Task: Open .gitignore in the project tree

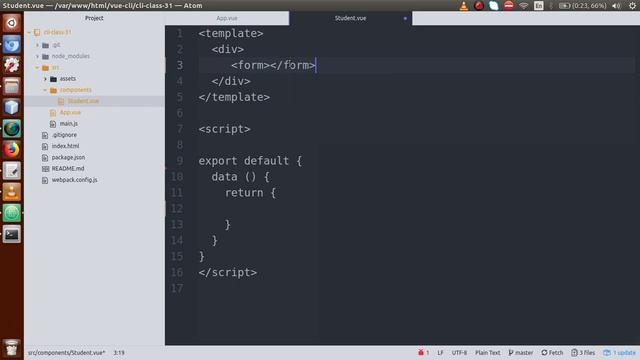Action: (64, 135)
